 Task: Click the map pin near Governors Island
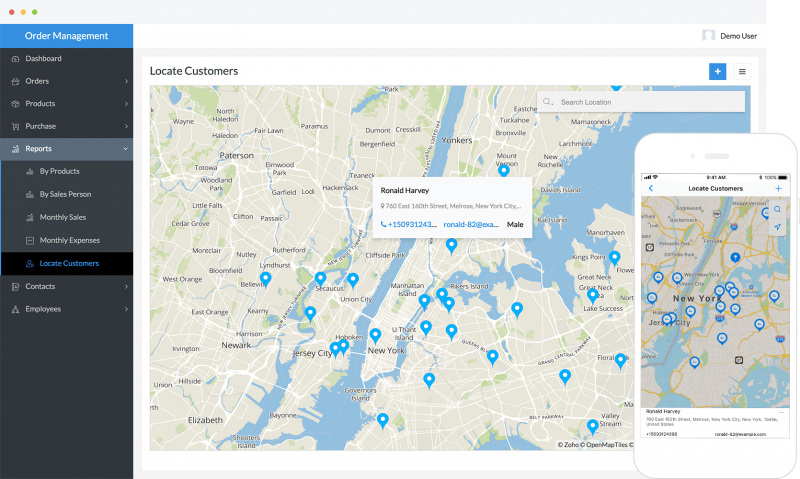[x=382, y=421]
